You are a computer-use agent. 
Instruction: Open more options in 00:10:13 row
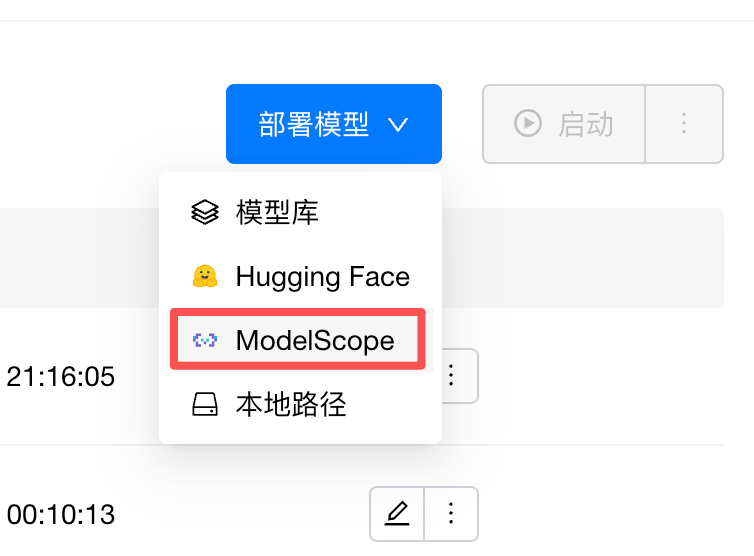tap(451, 514)
